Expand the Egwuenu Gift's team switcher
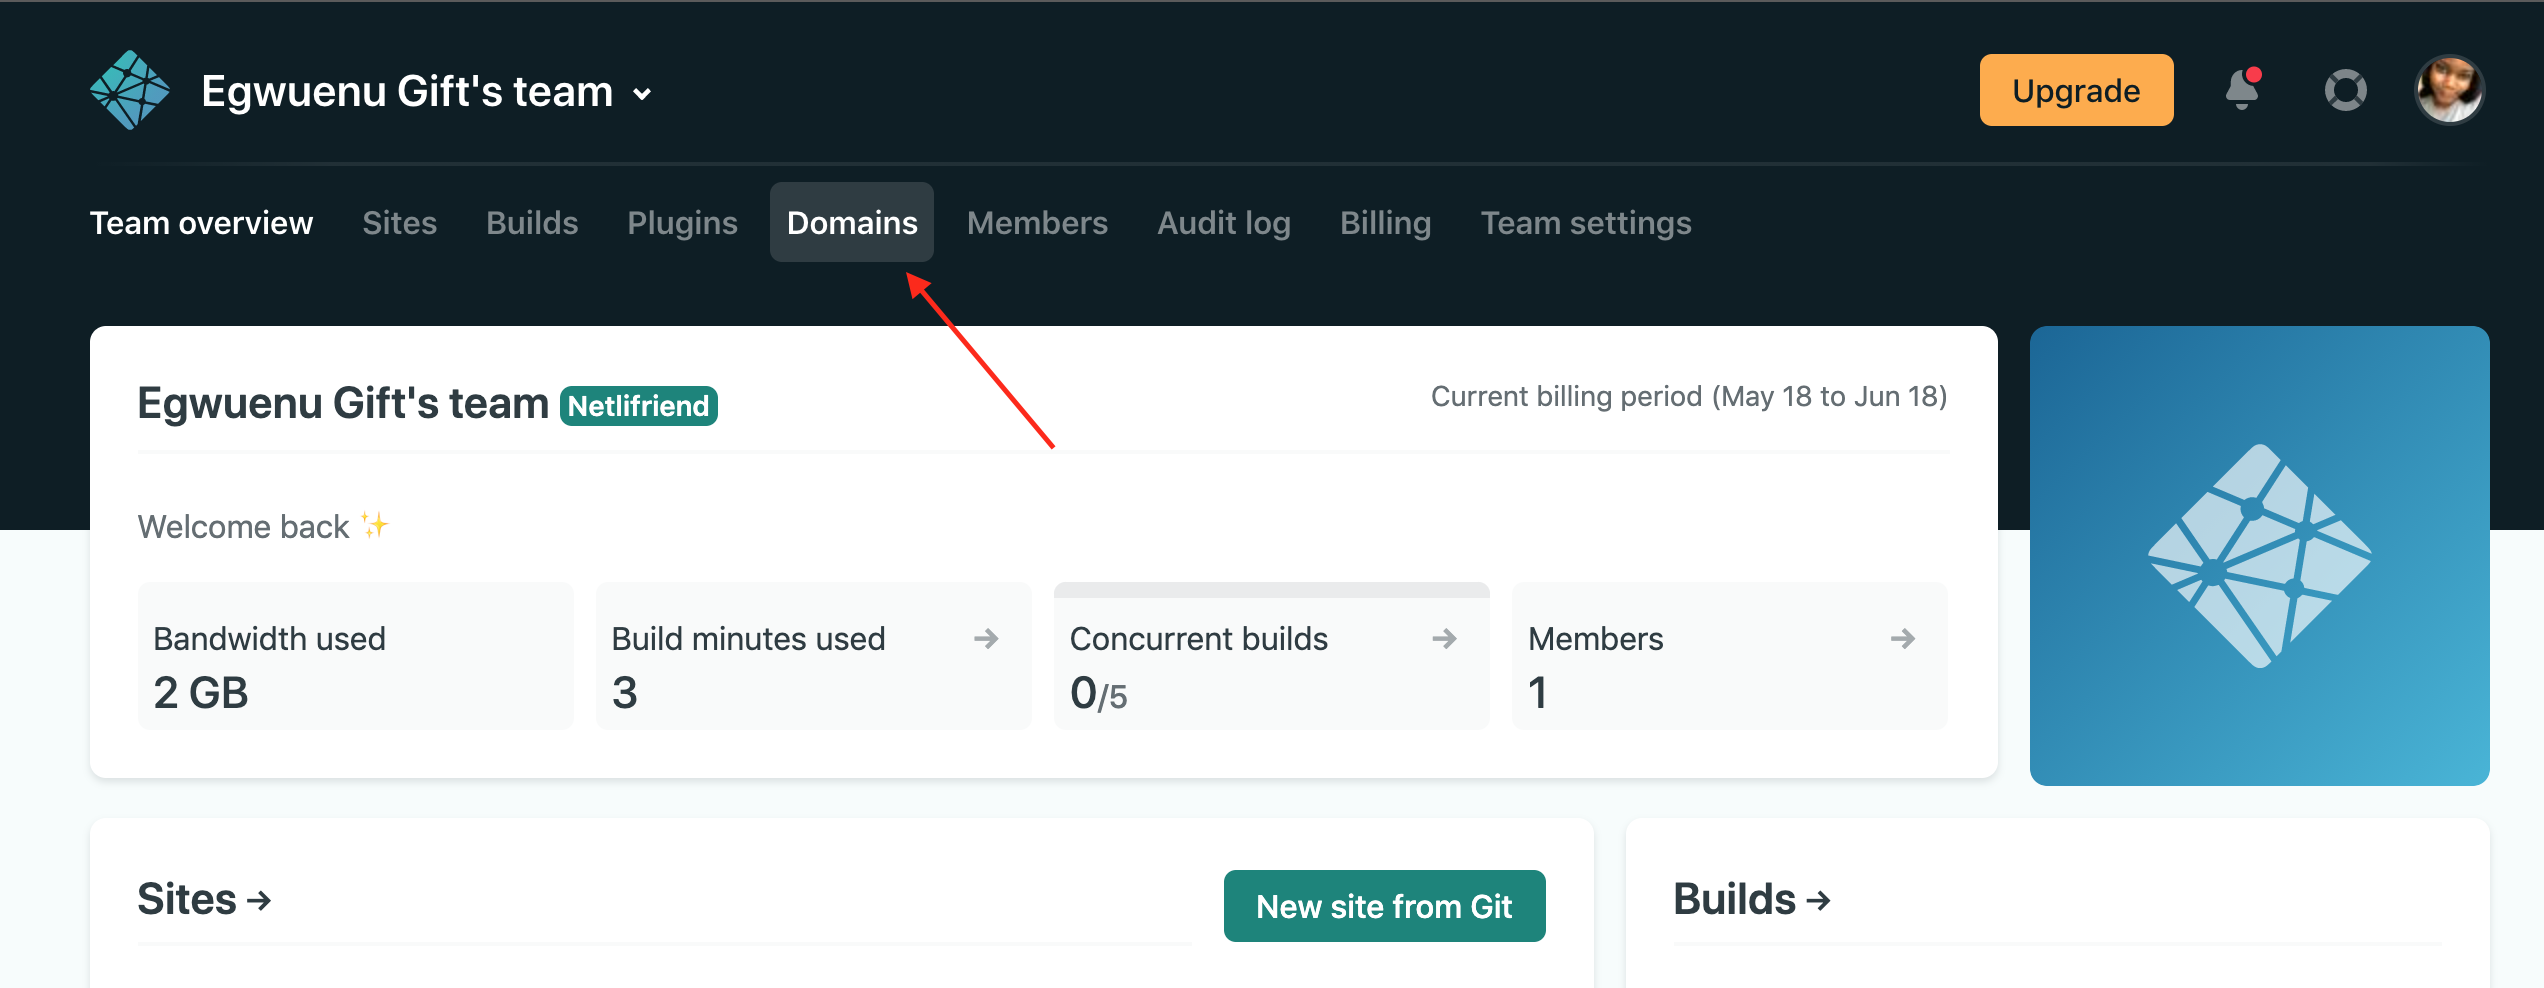The image size is (2544, 988). [x=643, y=93]
